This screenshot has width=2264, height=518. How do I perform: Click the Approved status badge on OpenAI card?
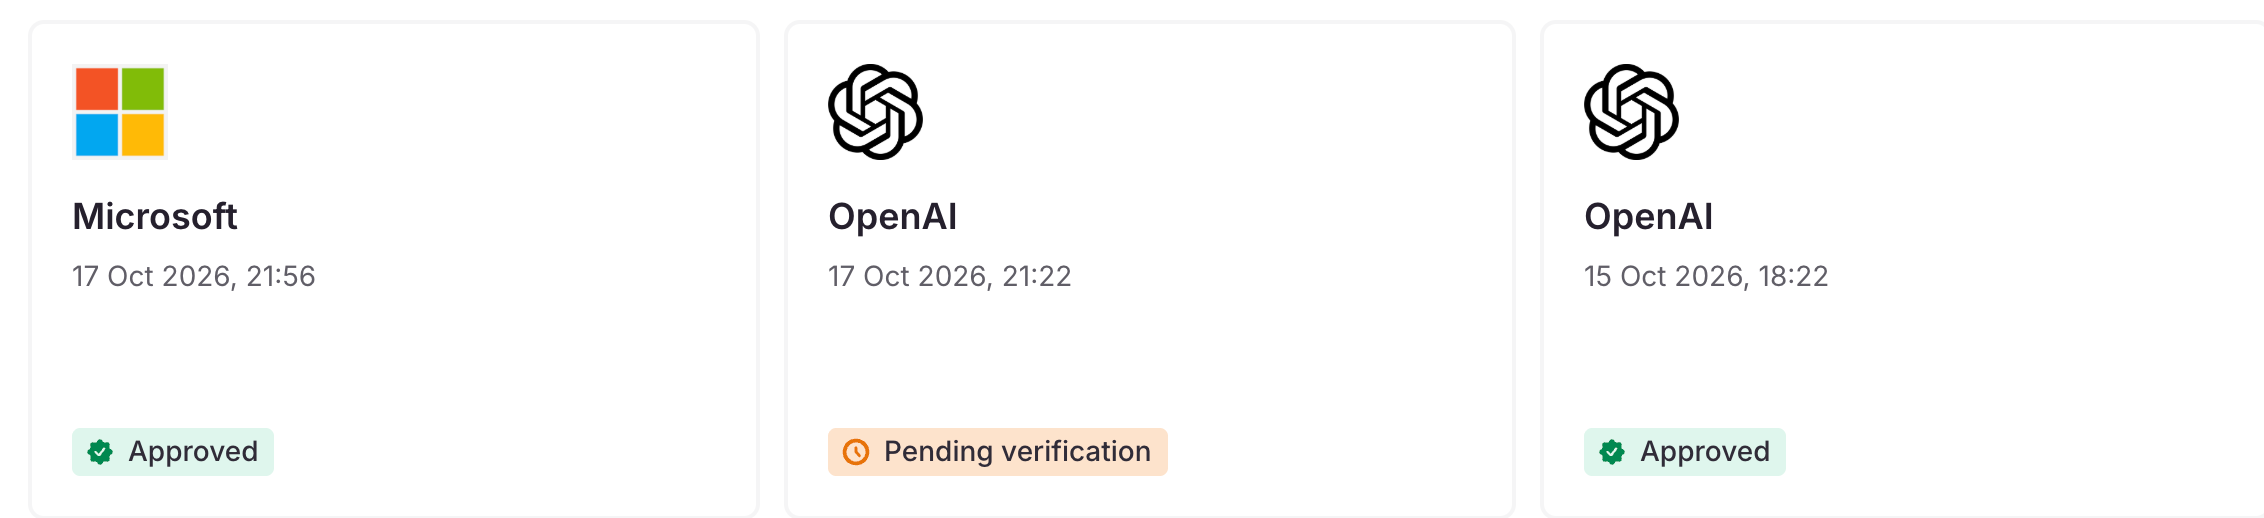click(1685, 452)
